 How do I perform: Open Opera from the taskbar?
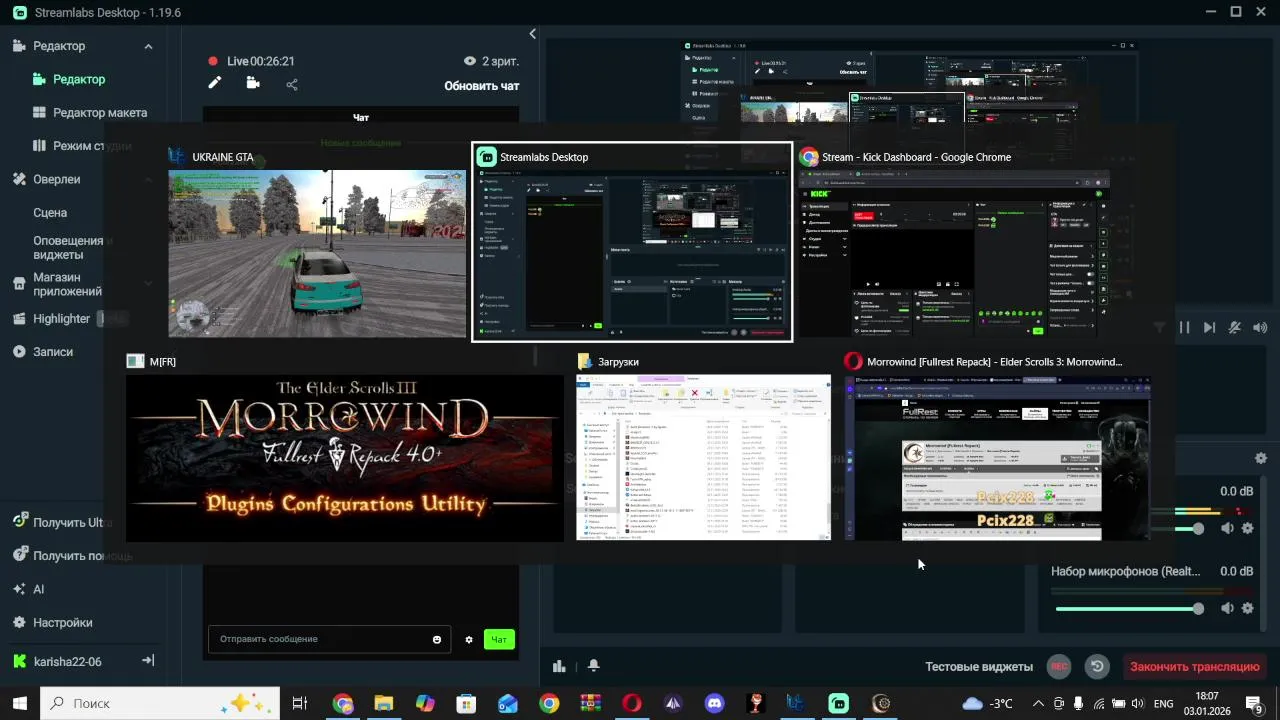[x=631, y=703]
